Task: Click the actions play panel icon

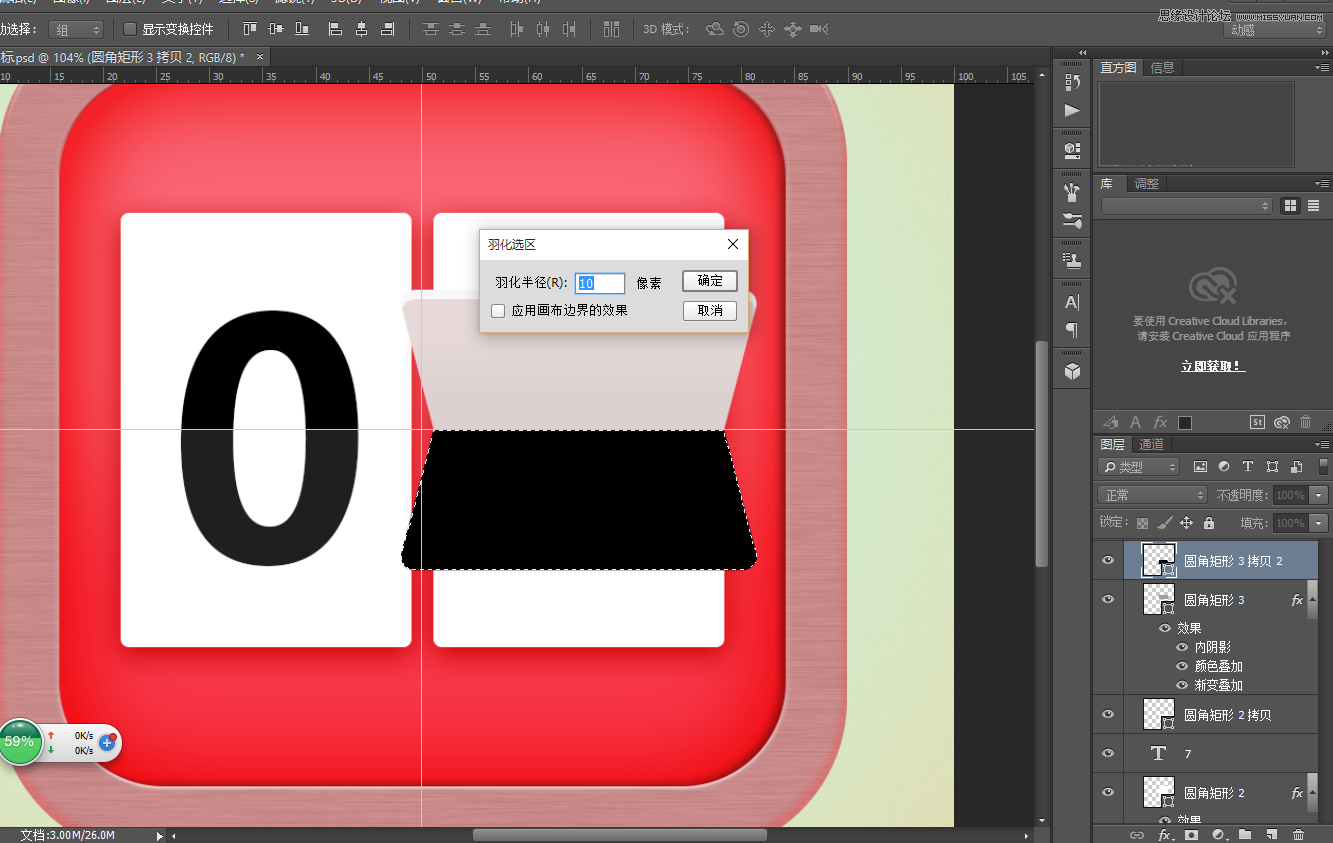Action: (1072, 110)
